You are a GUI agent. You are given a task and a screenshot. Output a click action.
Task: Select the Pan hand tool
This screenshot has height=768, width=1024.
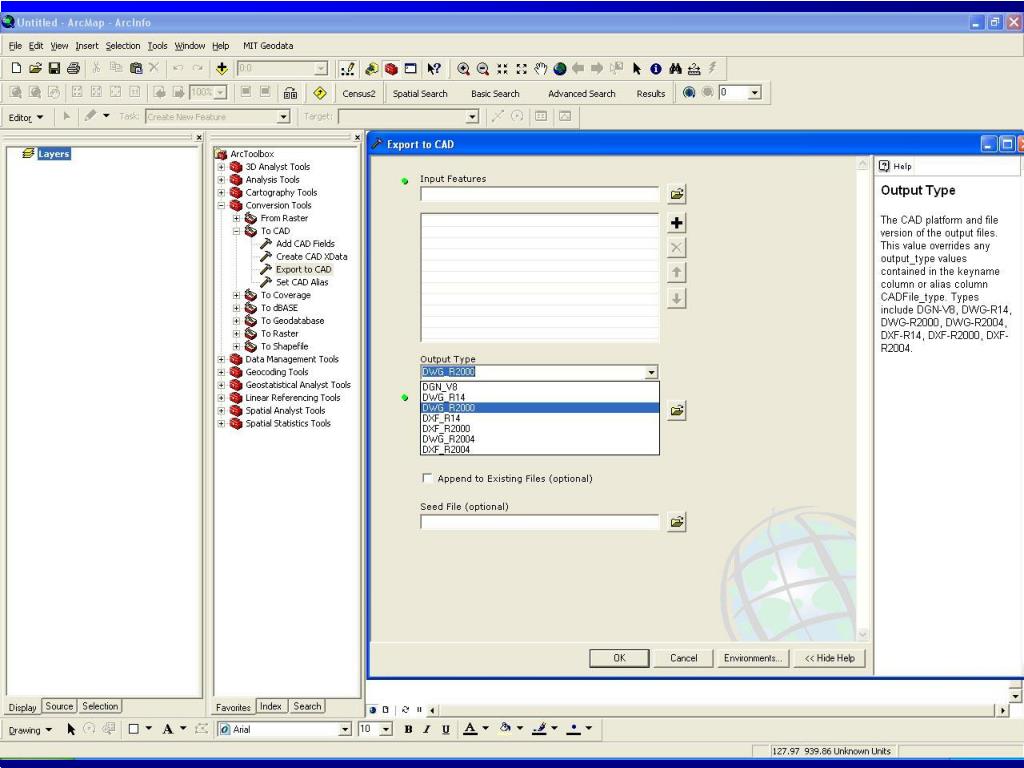pyautogui.click(x=540, y=69)
